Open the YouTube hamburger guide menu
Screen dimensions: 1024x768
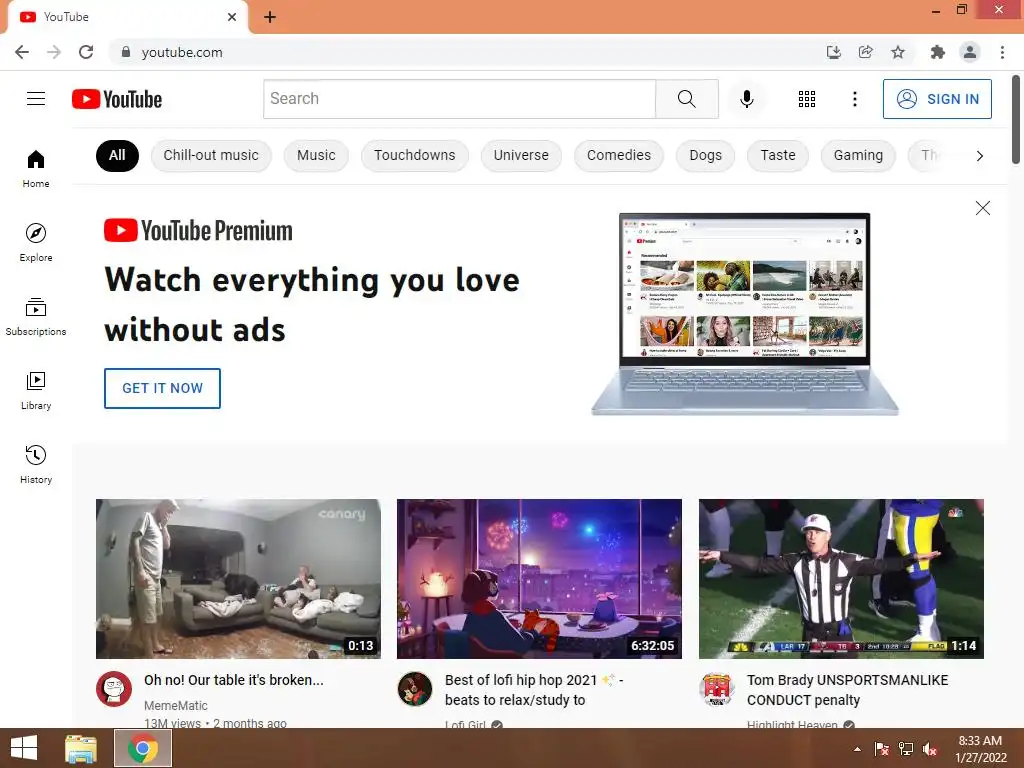tap(36, 99)
